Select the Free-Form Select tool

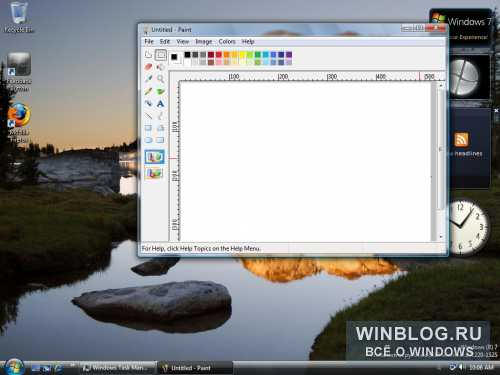click(148, 54)
